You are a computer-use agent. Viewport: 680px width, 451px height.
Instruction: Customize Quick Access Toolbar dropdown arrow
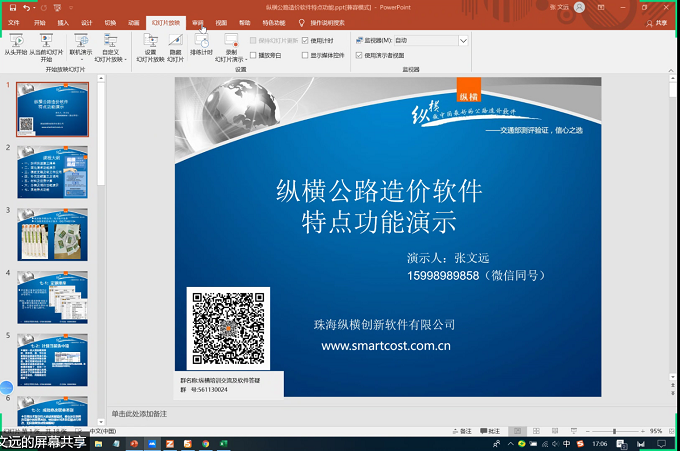[x=71, y=7]
